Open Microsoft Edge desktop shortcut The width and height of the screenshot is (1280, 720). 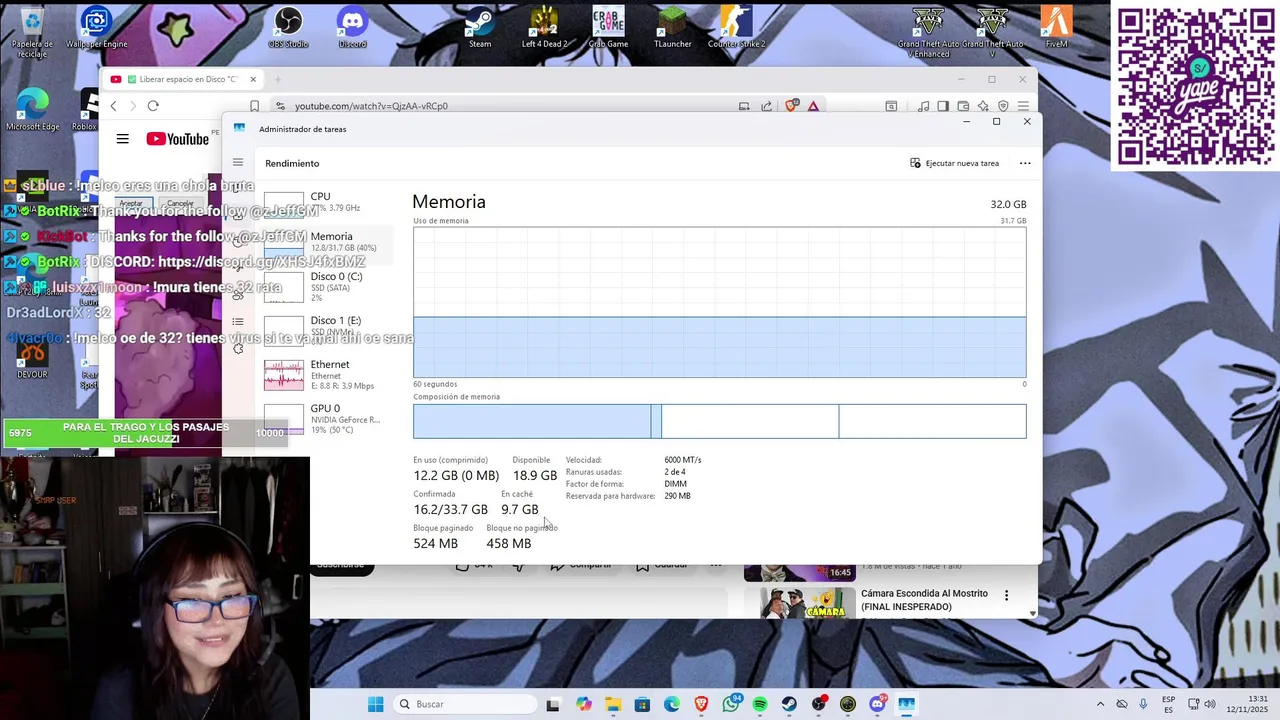pos(32,110)
